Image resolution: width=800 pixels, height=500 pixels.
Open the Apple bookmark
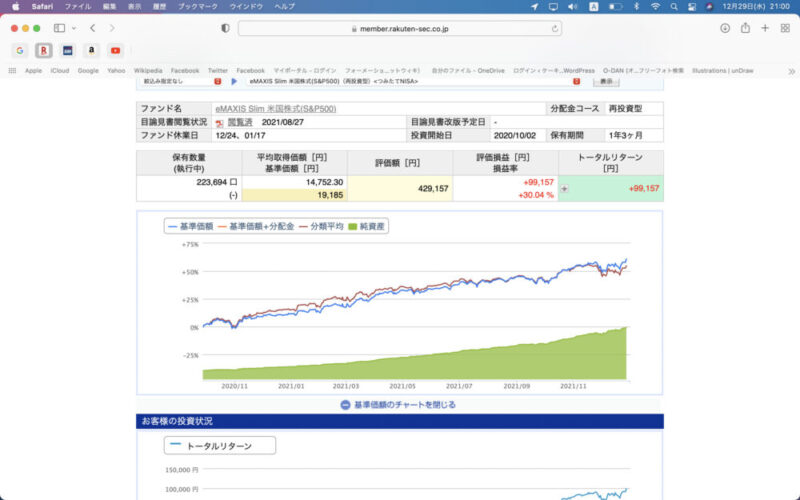point(33,70)
